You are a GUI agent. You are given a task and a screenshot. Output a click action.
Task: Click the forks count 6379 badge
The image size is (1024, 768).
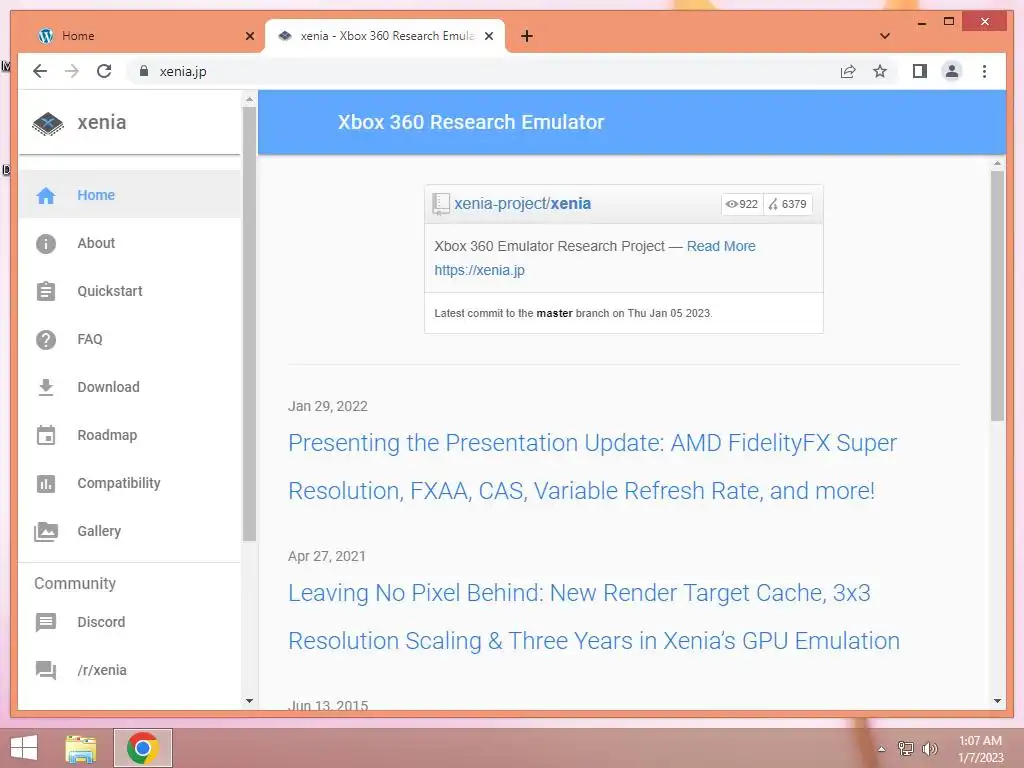tap(788, 204)
